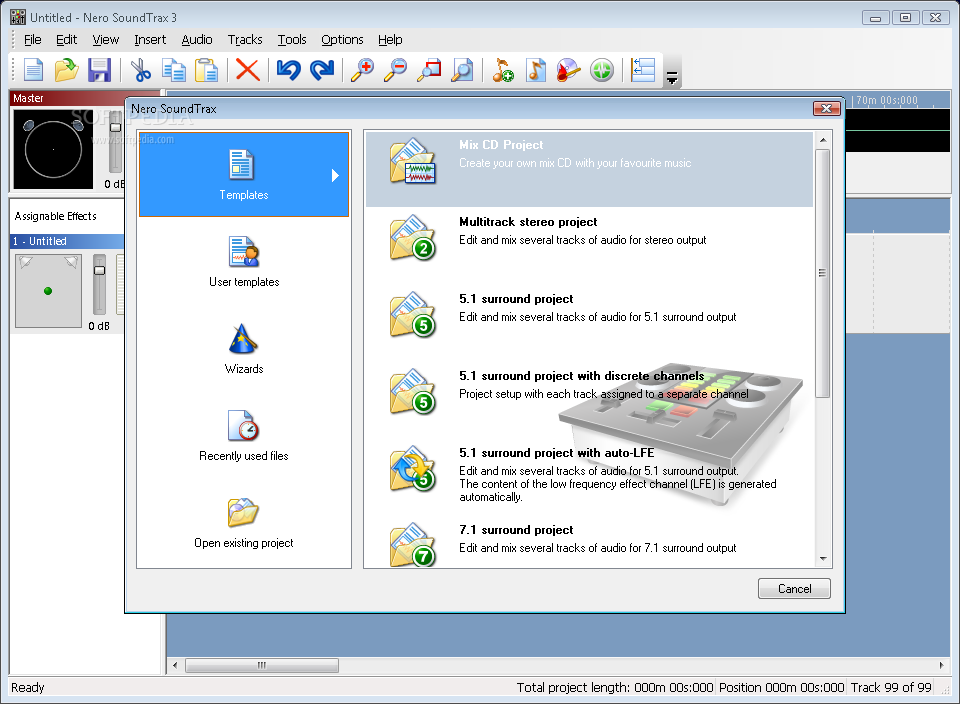Click the burn disc toolbar icon
The height and width of the screenshot is (704, 960).
[x=568, y=70]
